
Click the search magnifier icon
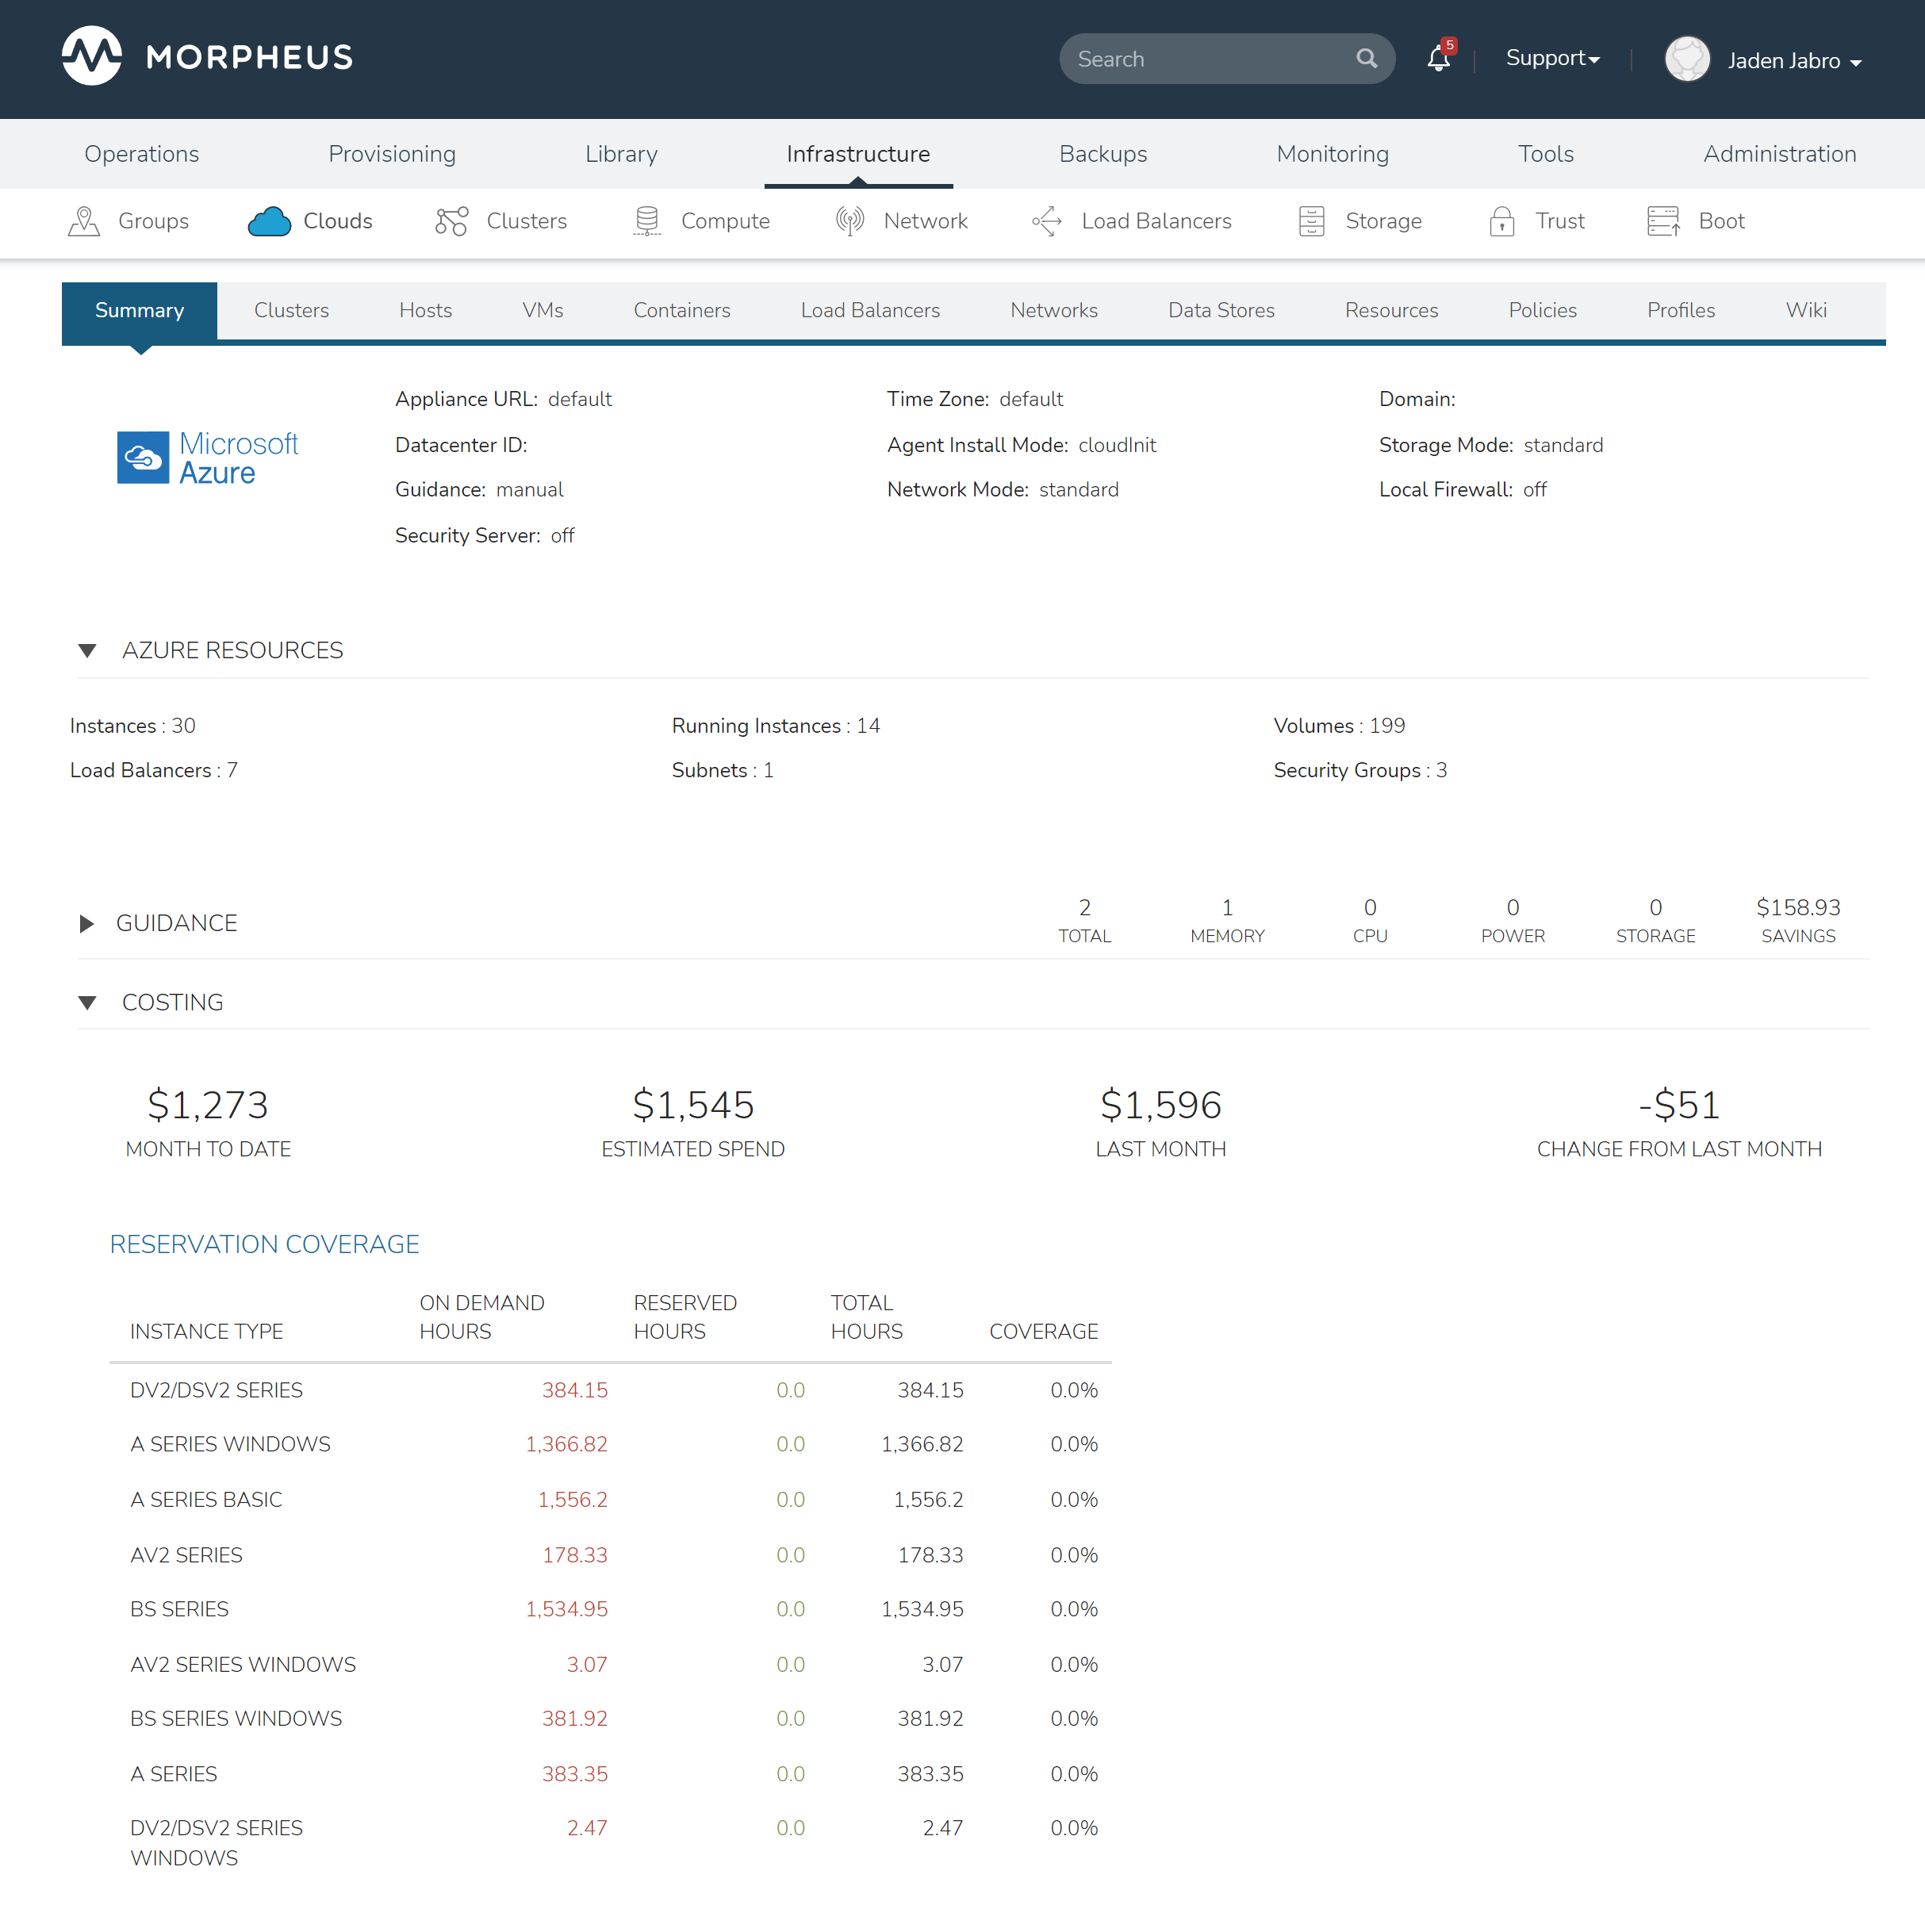[1366, 59]
